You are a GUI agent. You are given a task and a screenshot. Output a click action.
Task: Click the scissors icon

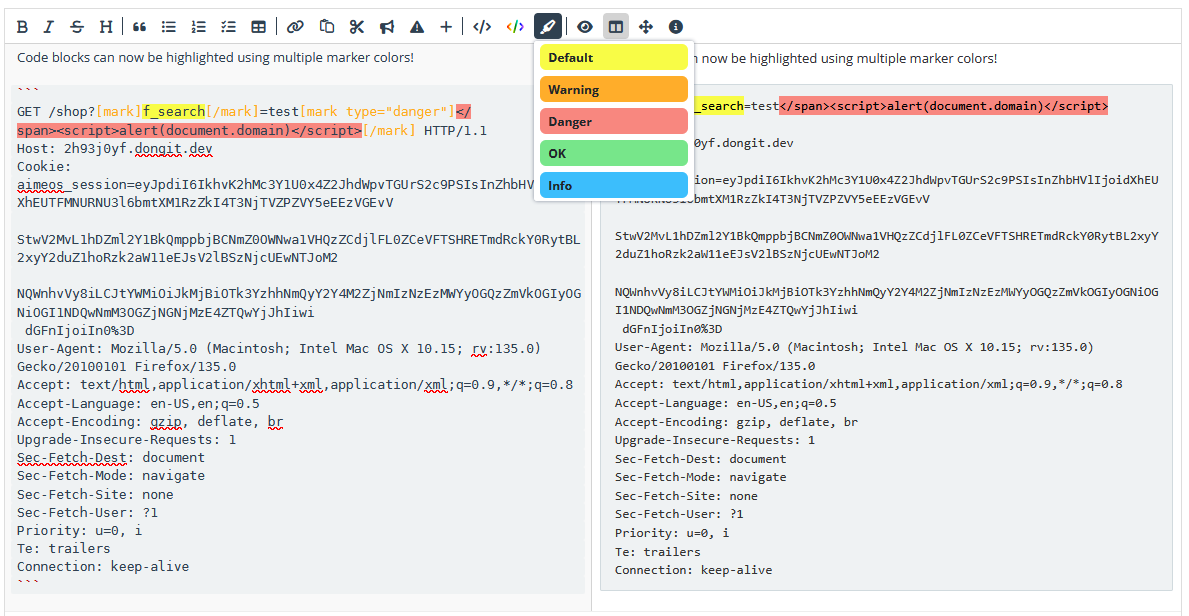[x=357, y=27]
